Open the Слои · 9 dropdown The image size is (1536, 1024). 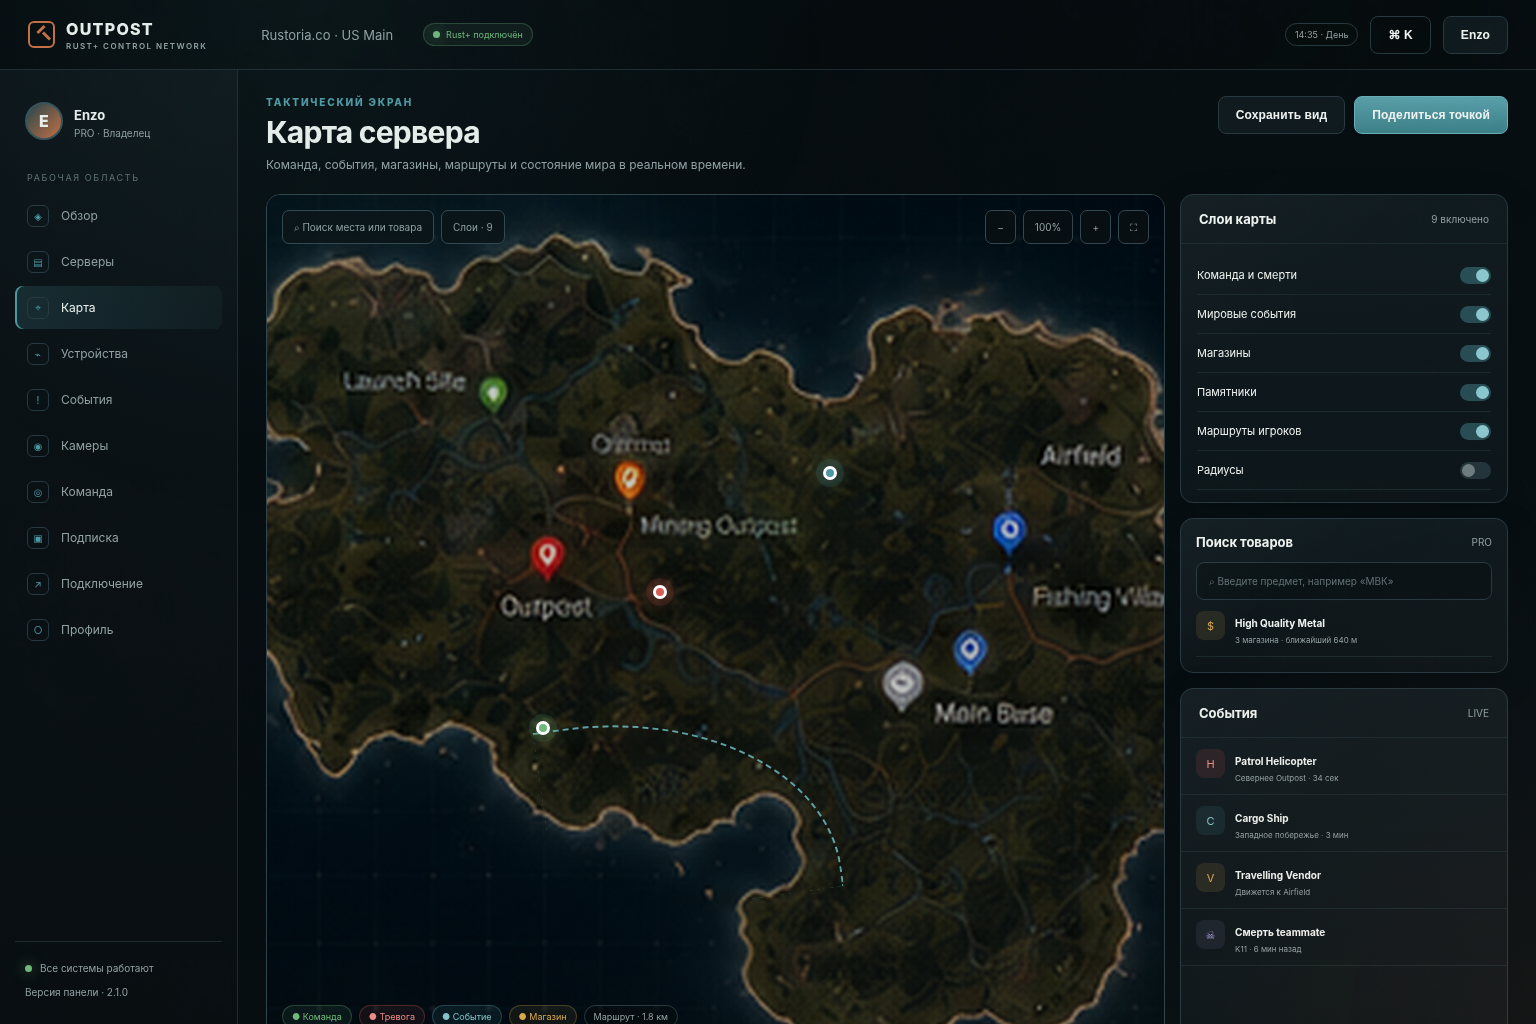pos(473,227)
